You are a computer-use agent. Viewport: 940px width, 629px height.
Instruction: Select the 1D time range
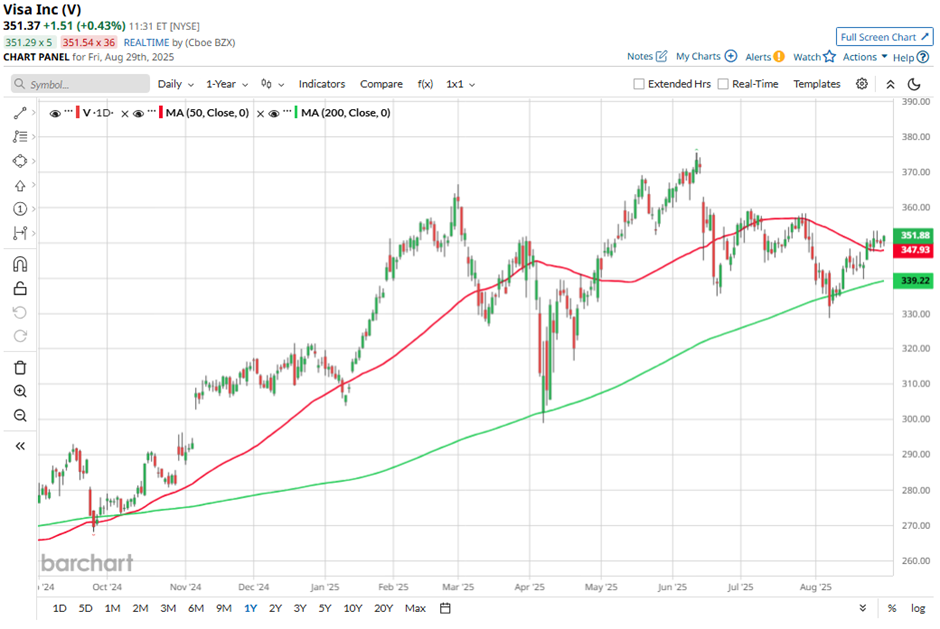59,608
